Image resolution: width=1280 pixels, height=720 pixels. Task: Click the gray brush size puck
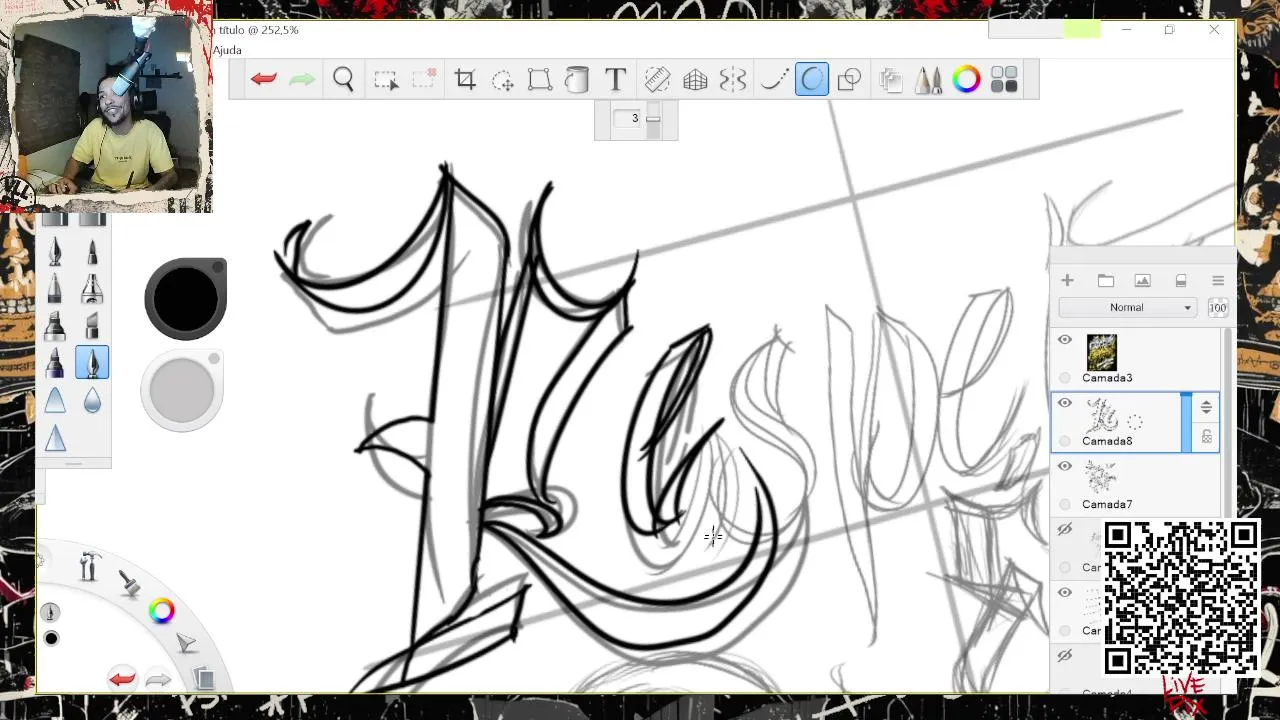(182, 391)
